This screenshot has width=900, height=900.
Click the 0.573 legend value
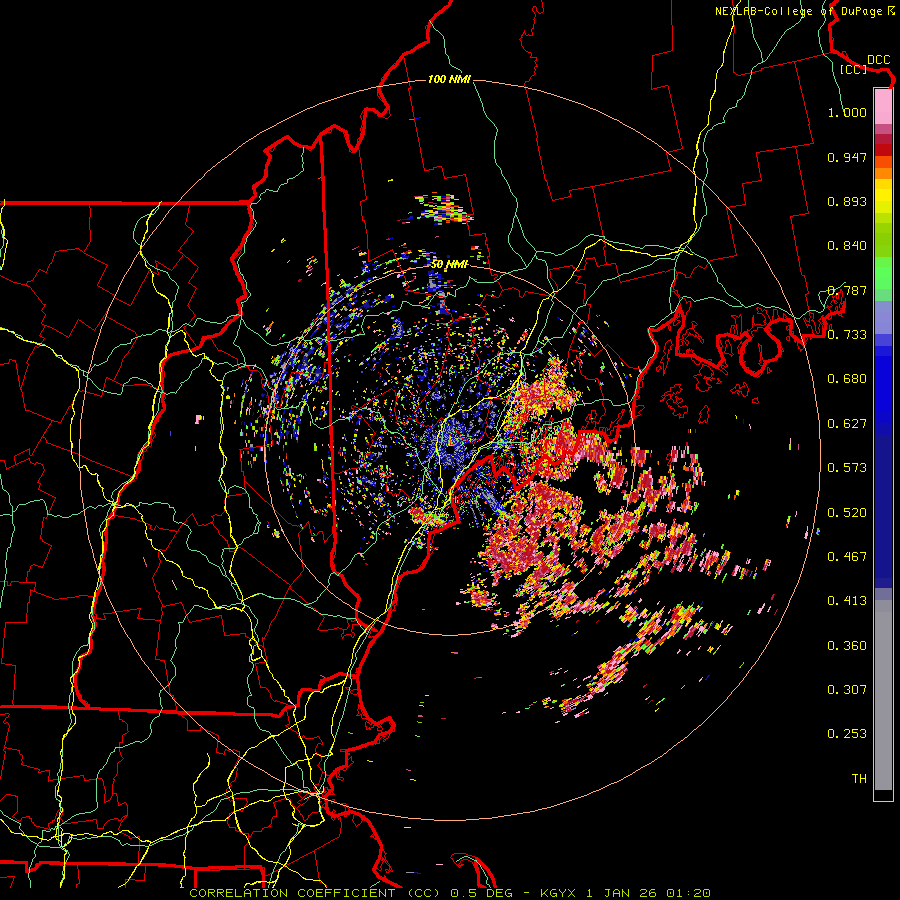pos(847,468)
